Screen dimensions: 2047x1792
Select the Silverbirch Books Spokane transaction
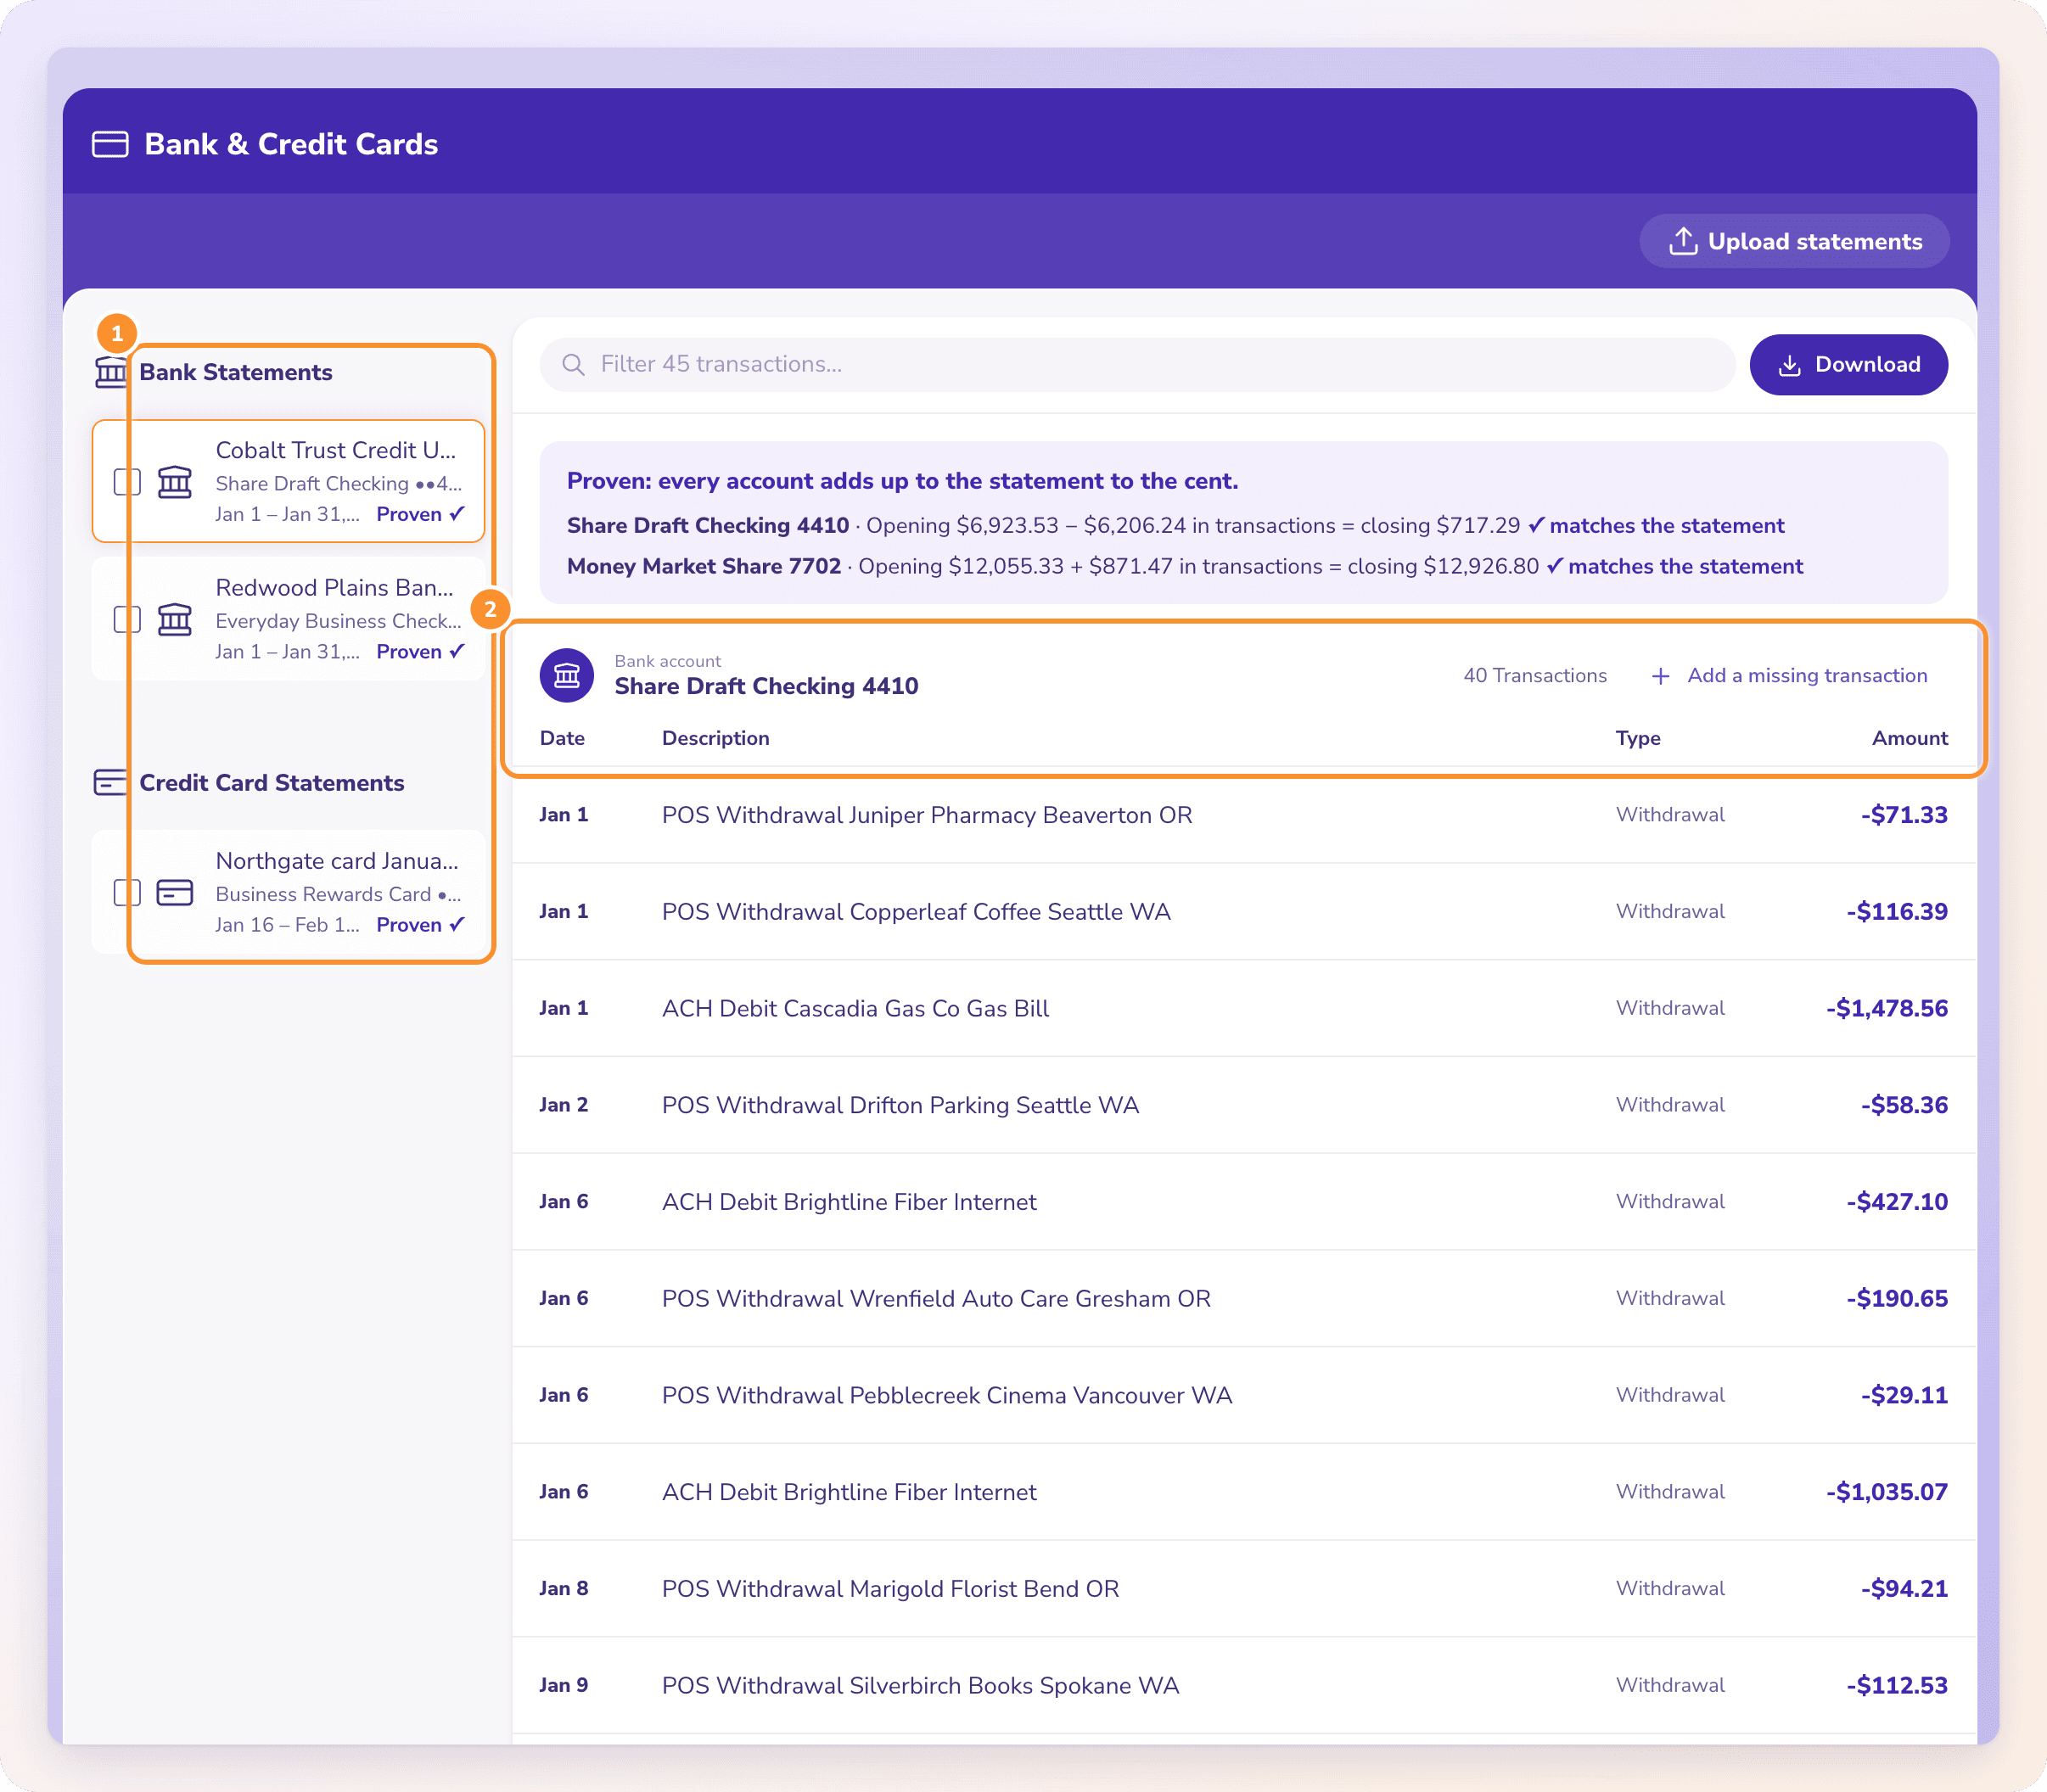pos(1244,1685)
